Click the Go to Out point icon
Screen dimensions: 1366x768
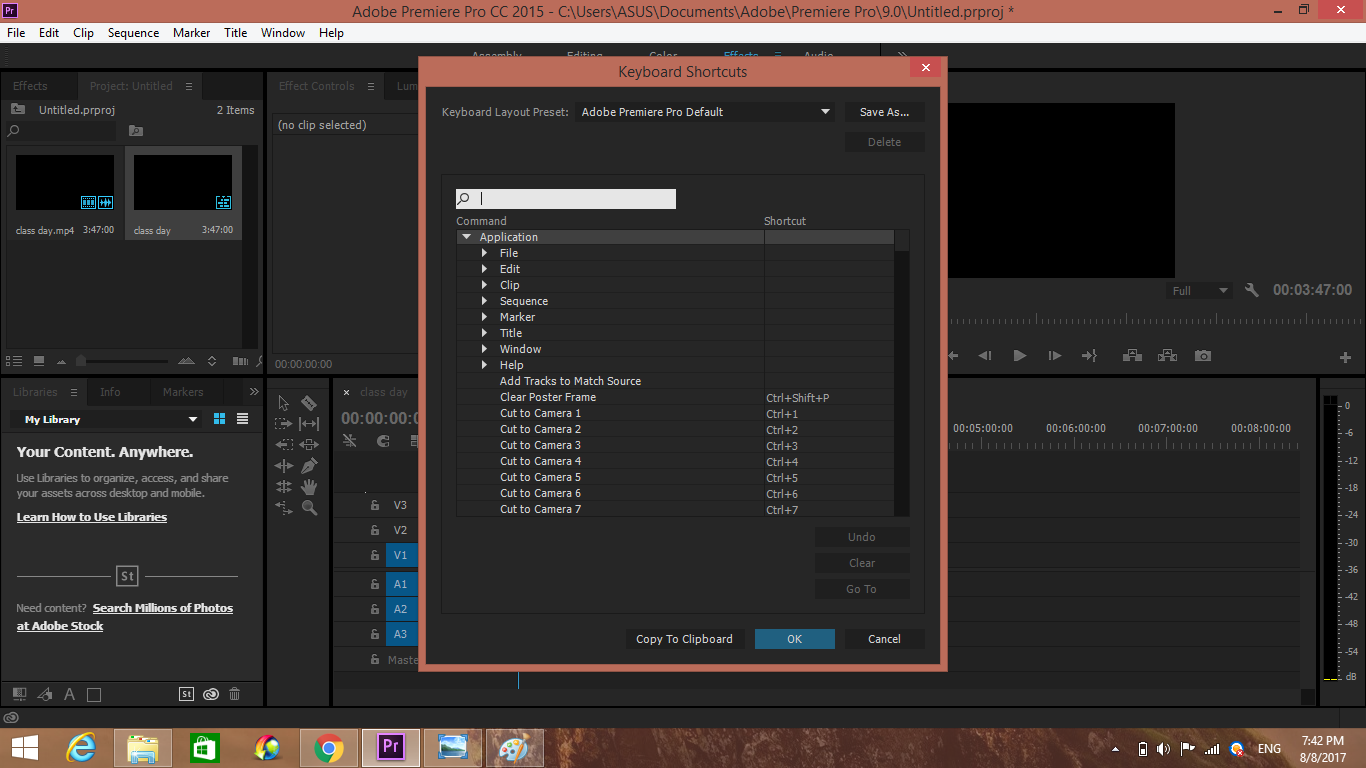tap(1089, 356)
